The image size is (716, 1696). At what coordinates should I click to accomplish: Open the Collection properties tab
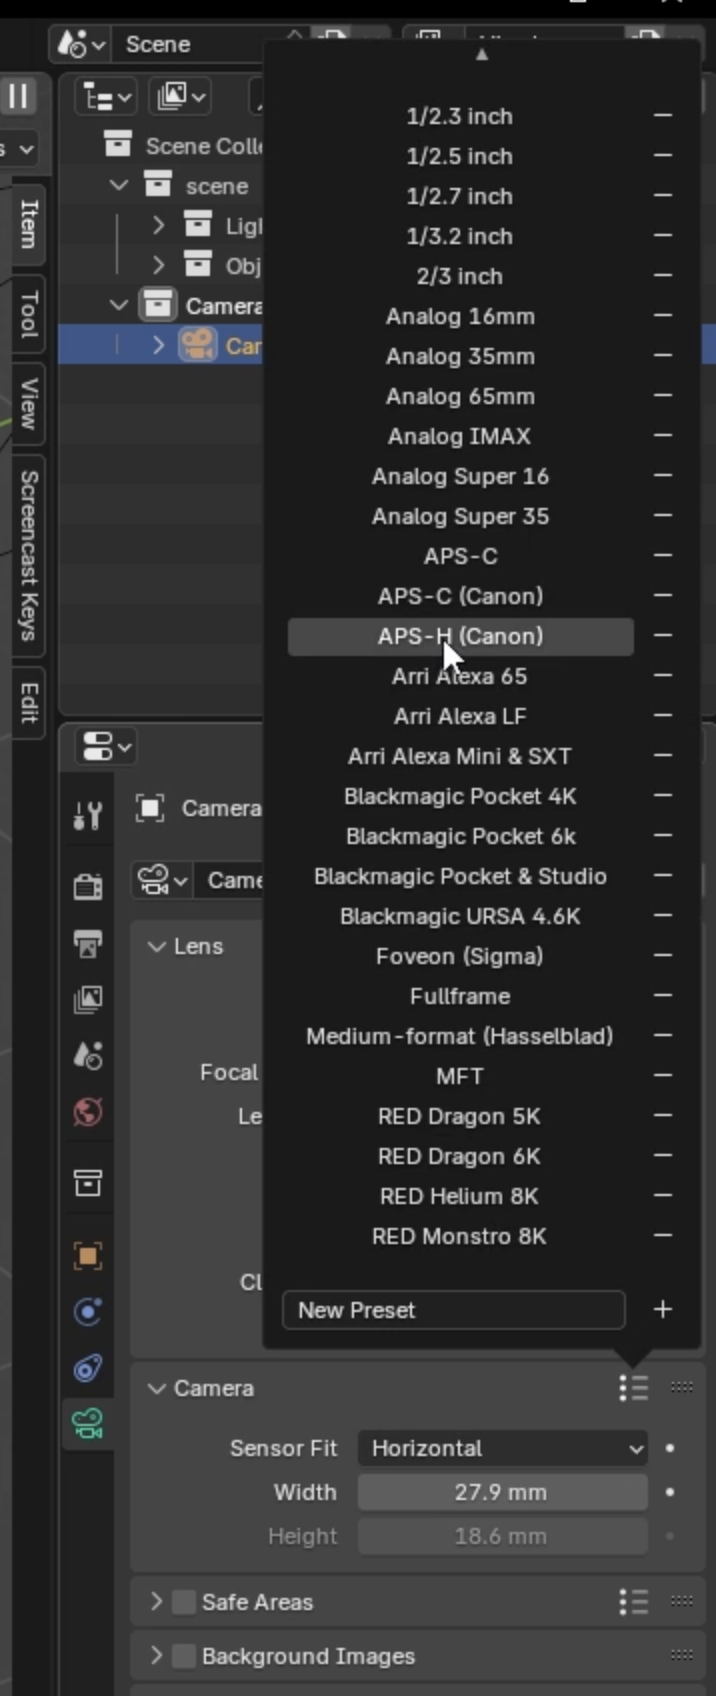88,1184
